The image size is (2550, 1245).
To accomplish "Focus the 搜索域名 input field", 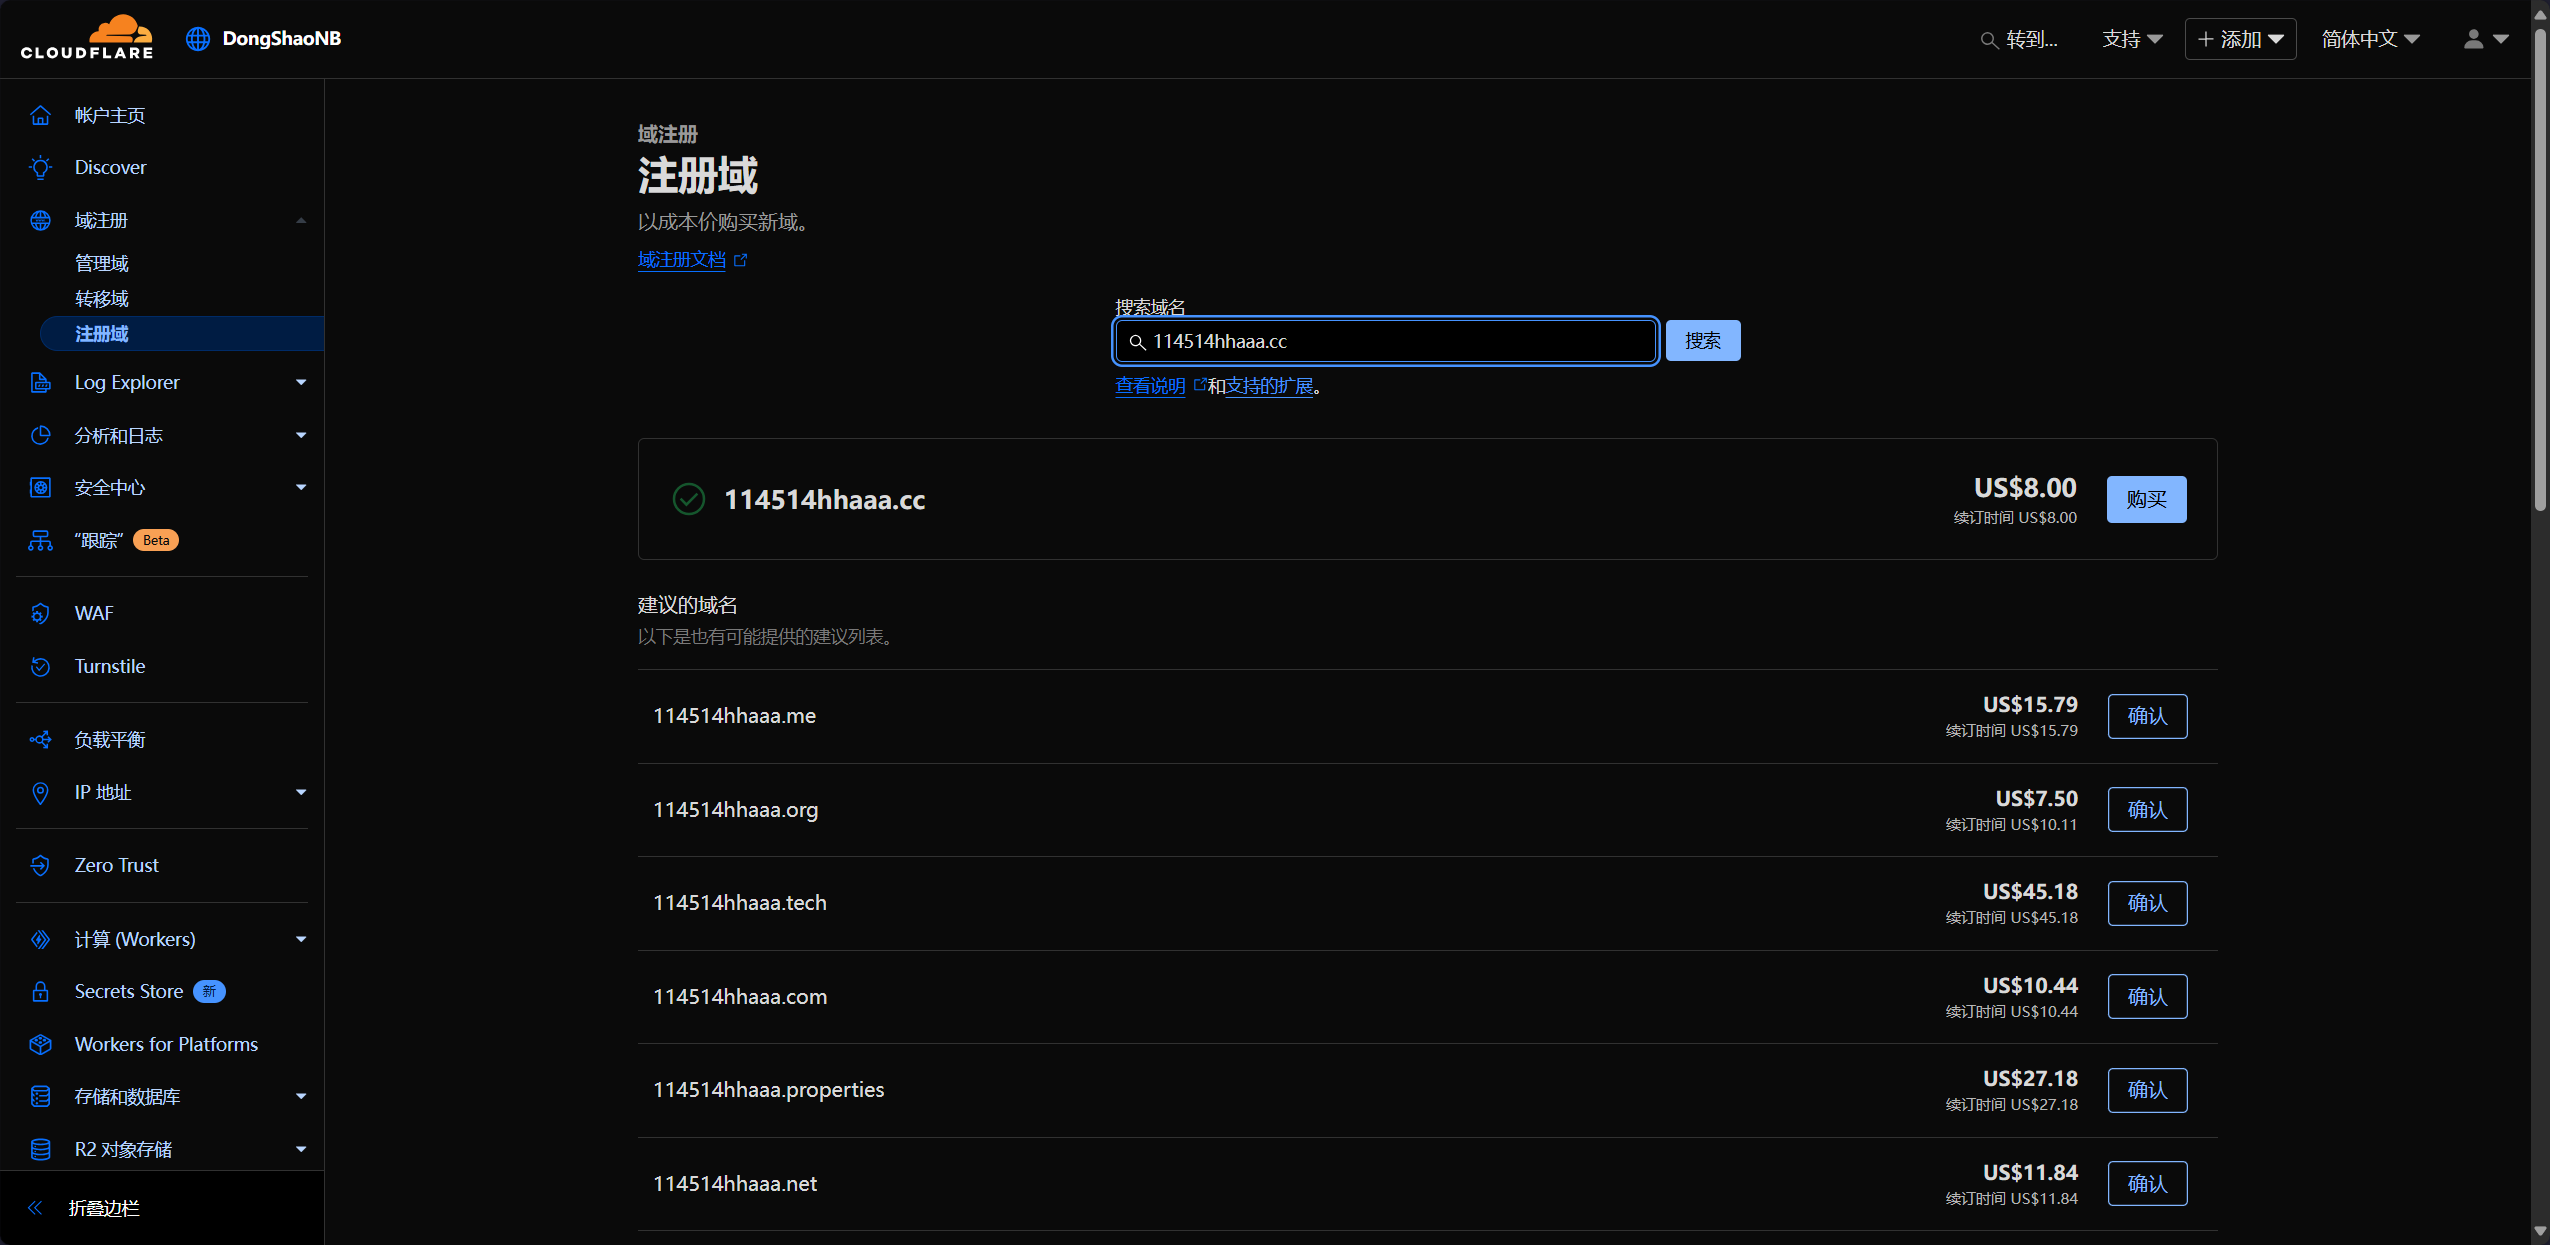I will [1398, 341].
